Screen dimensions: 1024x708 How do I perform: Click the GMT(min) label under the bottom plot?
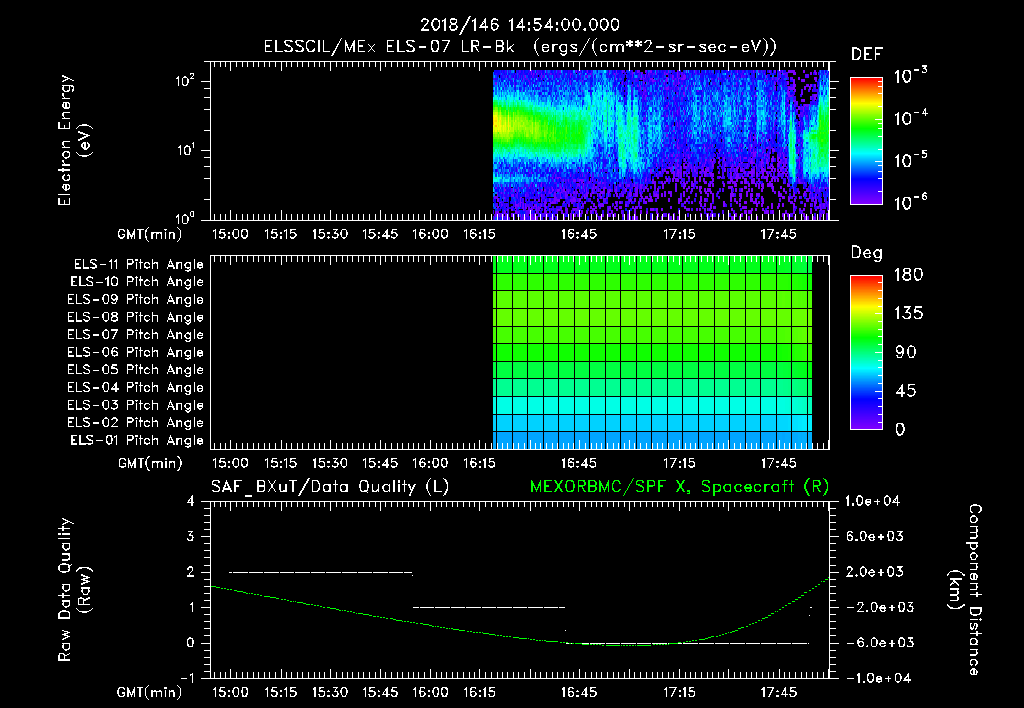tap(150, 692)
